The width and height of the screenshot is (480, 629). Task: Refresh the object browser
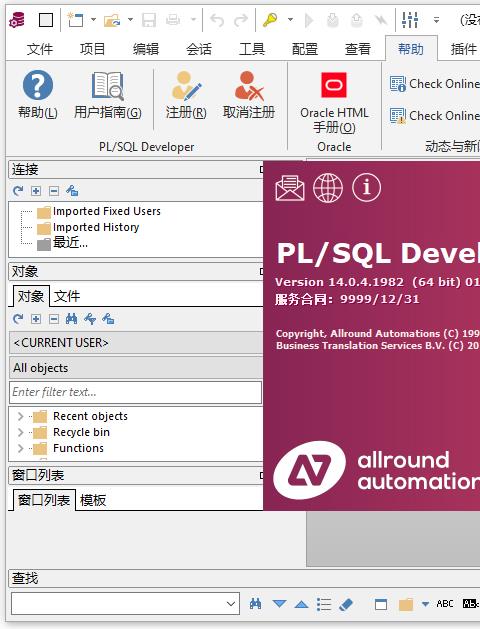click(x=18, y=319)
